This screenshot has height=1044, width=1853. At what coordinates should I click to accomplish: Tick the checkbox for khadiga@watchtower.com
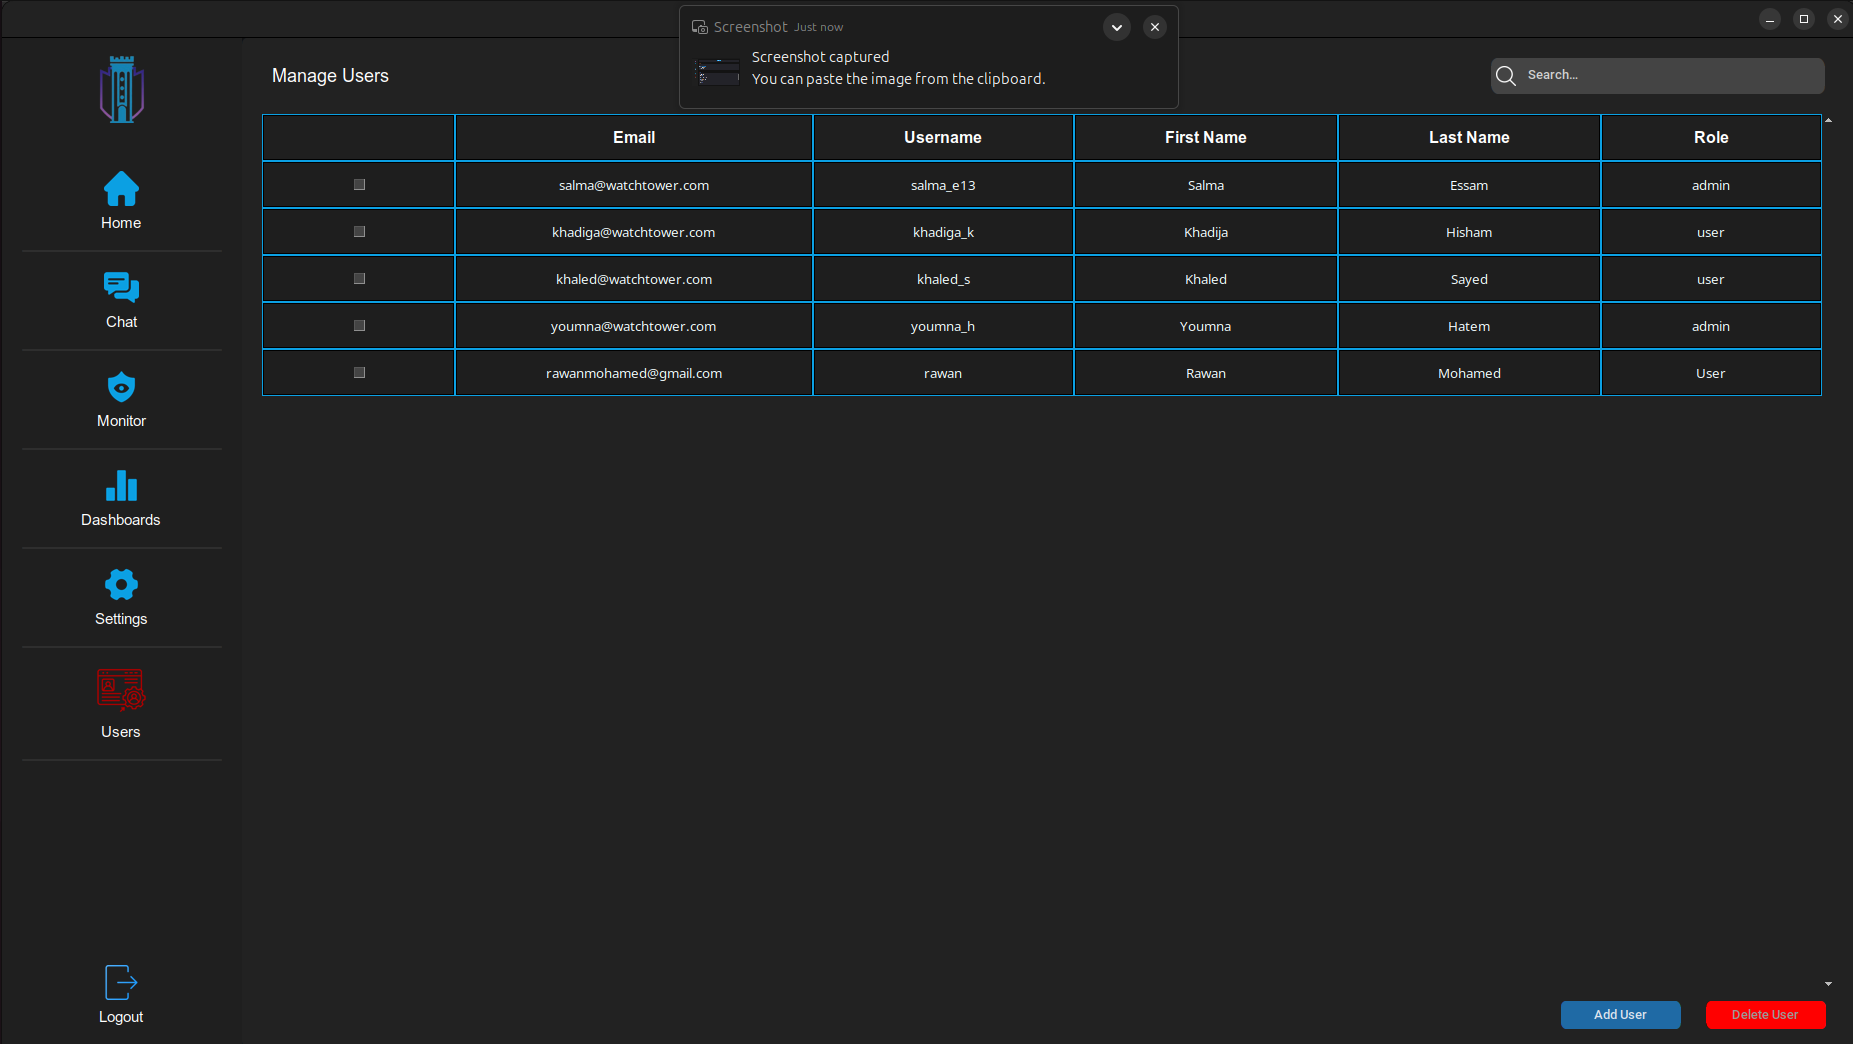pyautogui.click(x=359, y=232)
